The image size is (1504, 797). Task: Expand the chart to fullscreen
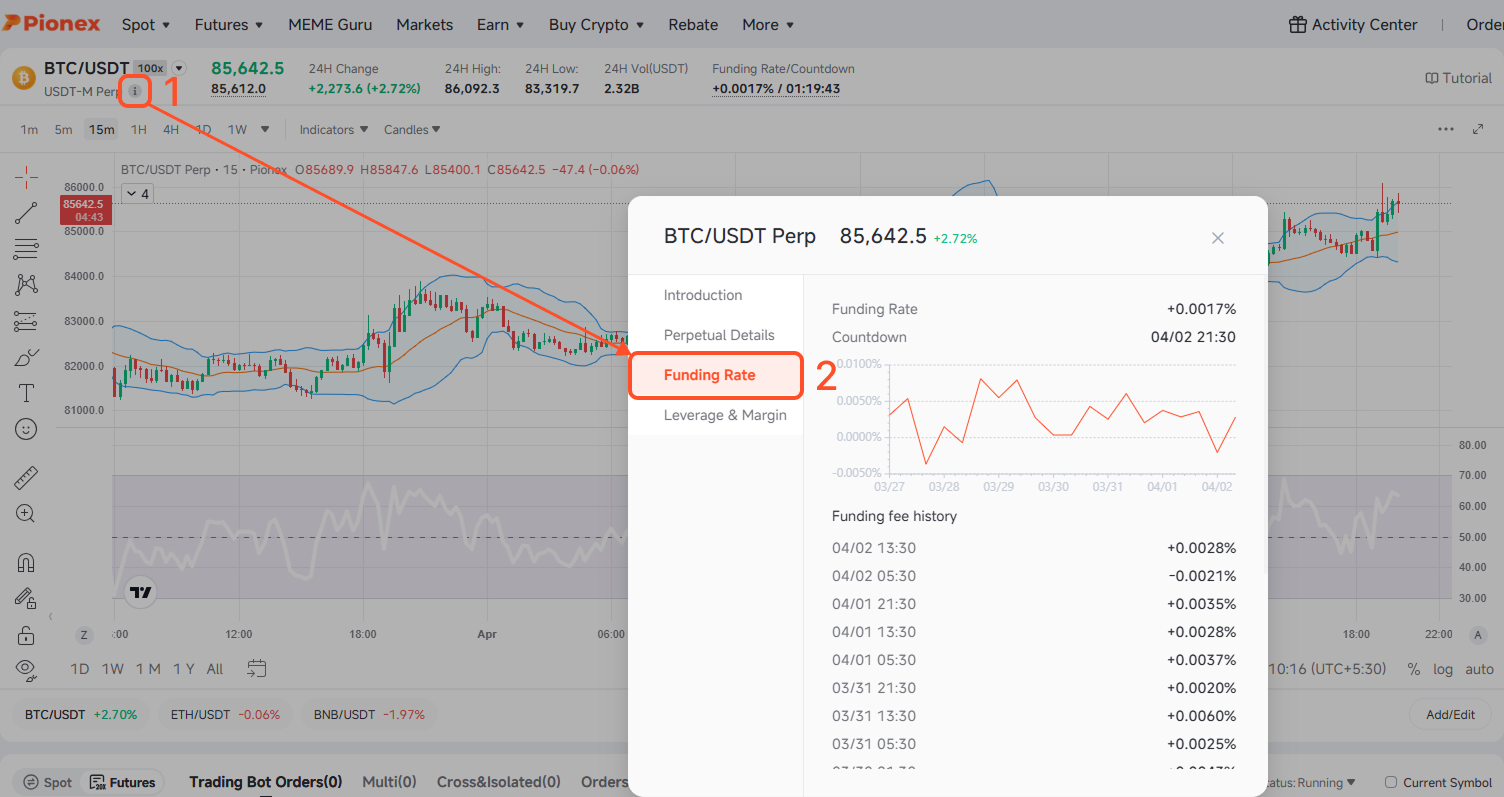pyautogui.click(x=1478, y=129)
